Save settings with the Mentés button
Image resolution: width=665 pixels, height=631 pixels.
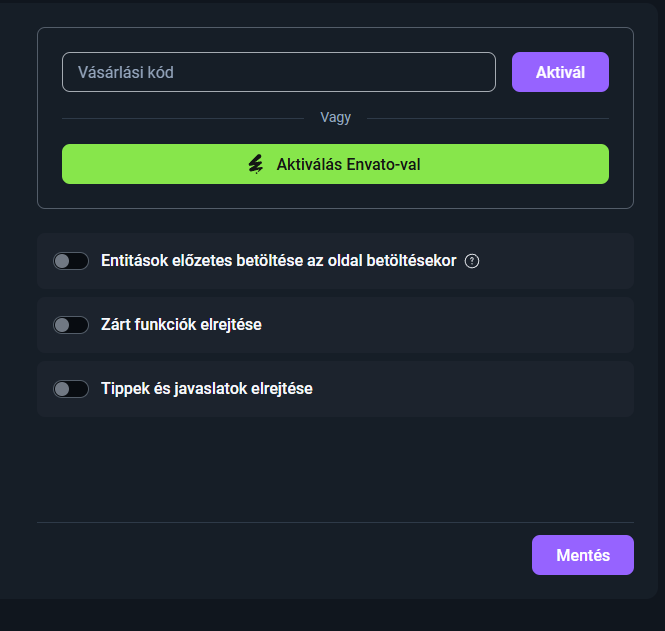click(x=582, y=555)
